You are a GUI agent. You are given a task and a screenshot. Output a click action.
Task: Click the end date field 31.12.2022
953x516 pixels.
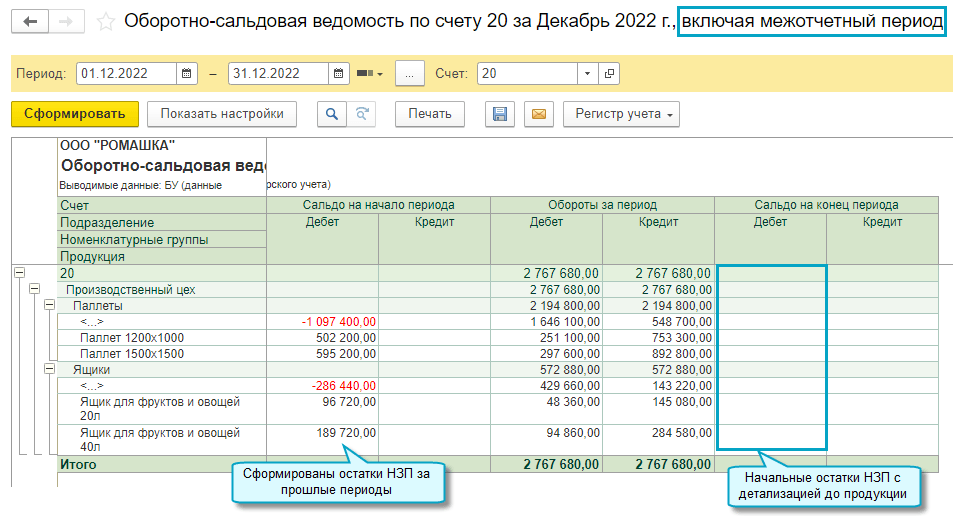click(278, 74)
